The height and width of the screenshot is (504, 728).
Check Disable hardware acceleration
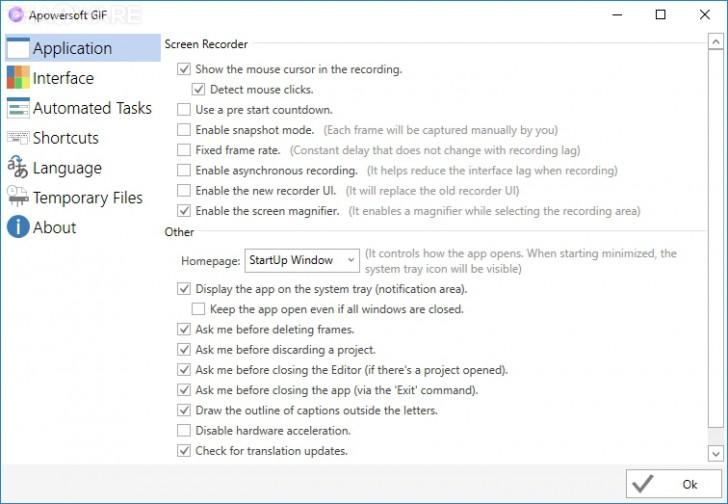(184, 430)
